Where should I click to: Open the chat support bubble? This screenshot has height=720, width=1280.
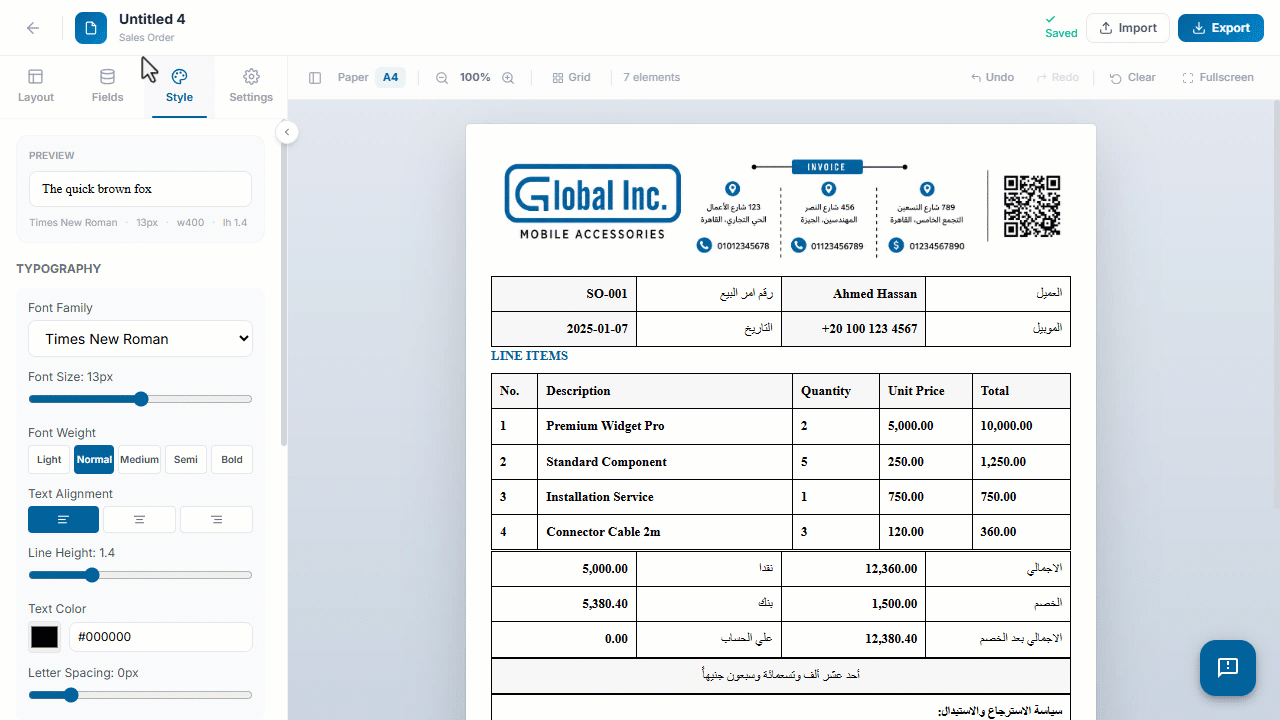tap(1228, 668)
